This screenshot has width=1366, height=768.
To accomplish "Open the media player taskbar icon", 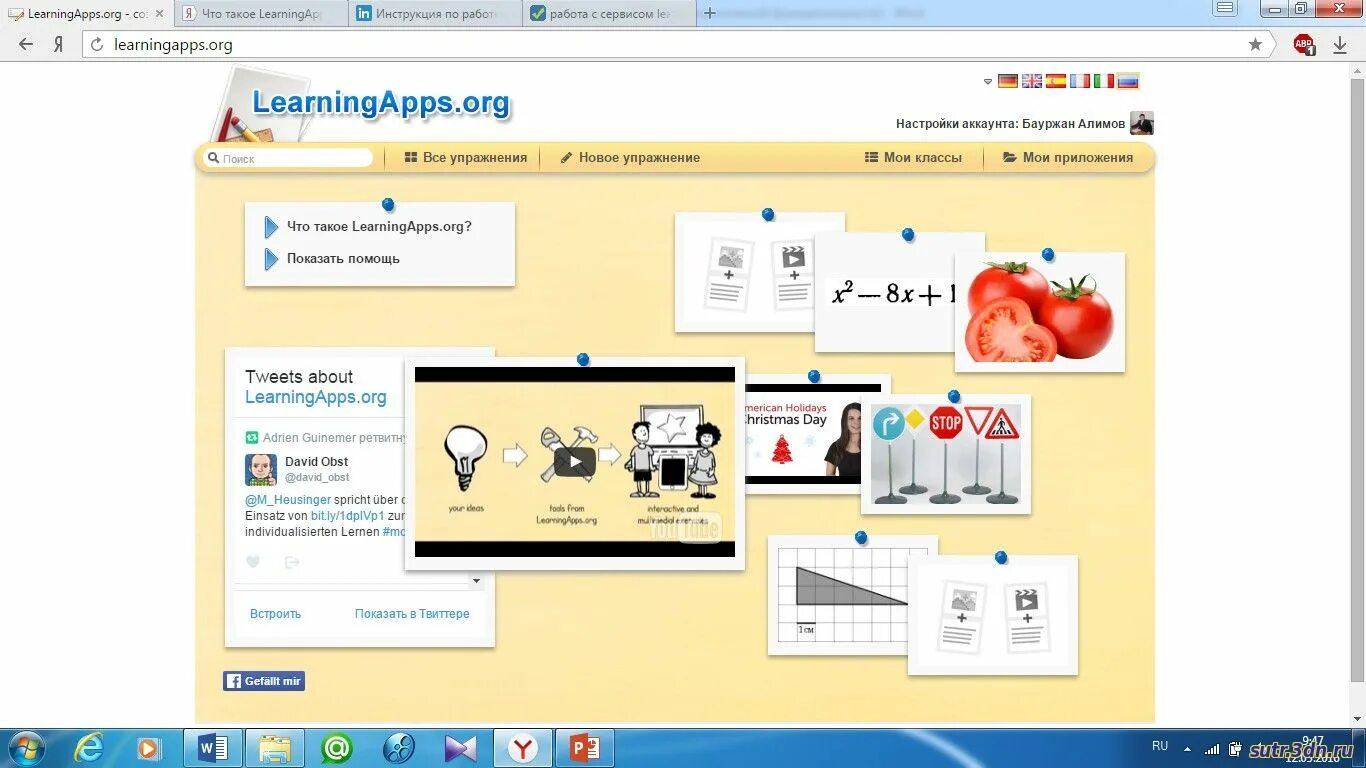I will tap(149, 748).
